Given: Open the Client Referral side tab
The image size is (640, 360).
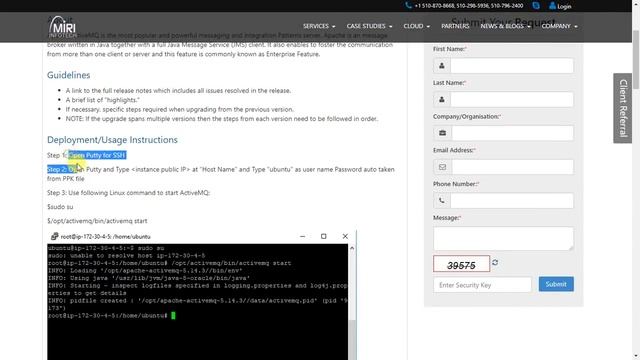Looking at the screenshot, I should (x=622, y=108).
